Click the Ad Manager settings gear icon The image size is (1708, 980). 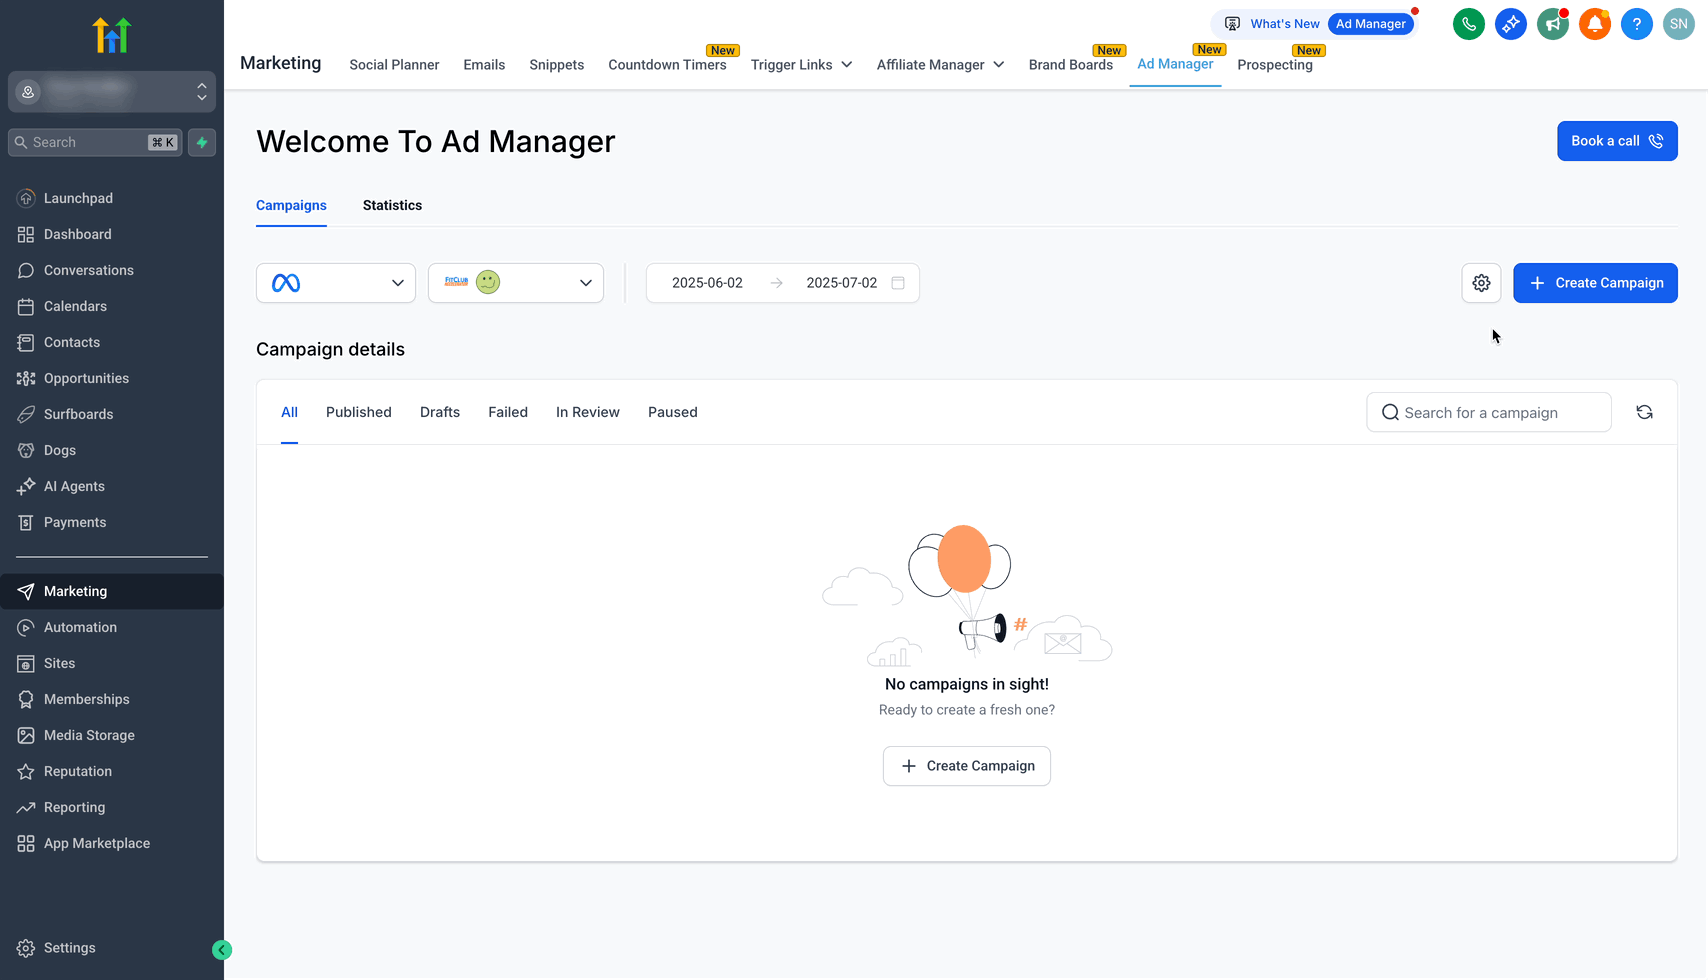pos(1481,283)
